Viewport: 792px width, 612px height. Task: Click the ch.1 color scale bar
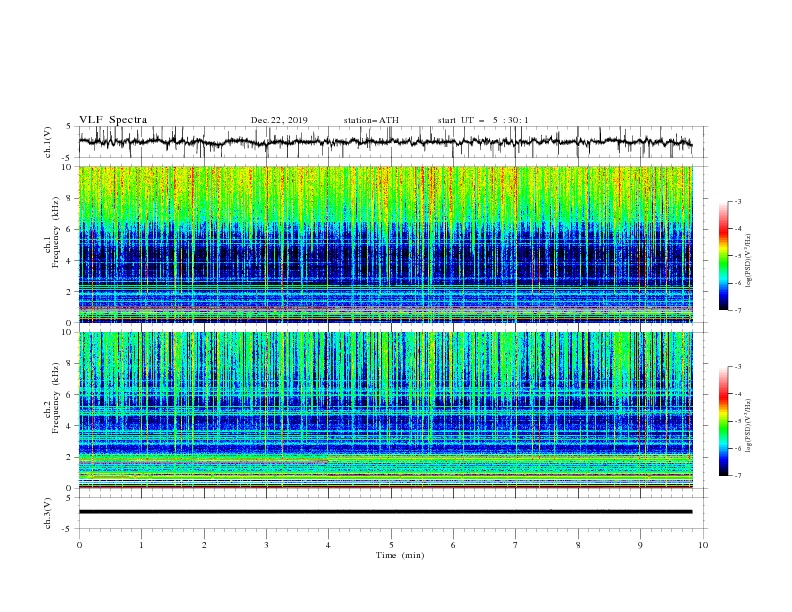(x=723, y=255)
